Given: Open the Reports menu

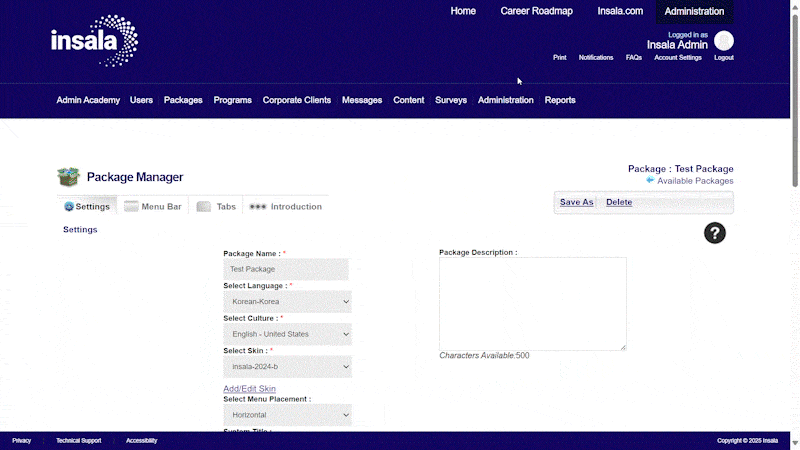Looking at the screenshot, I should click(x=560, y=100).
